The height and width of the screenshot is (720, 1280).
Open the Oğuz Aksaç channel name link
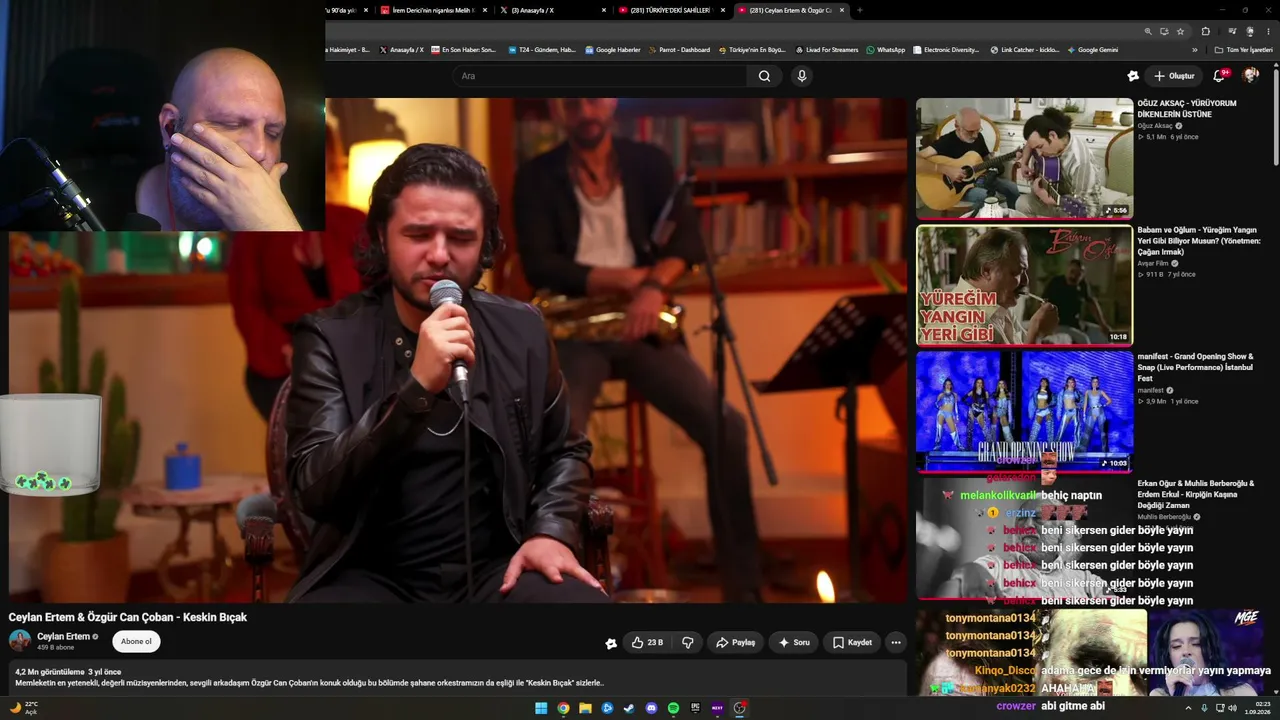(x=1155, y=126)
